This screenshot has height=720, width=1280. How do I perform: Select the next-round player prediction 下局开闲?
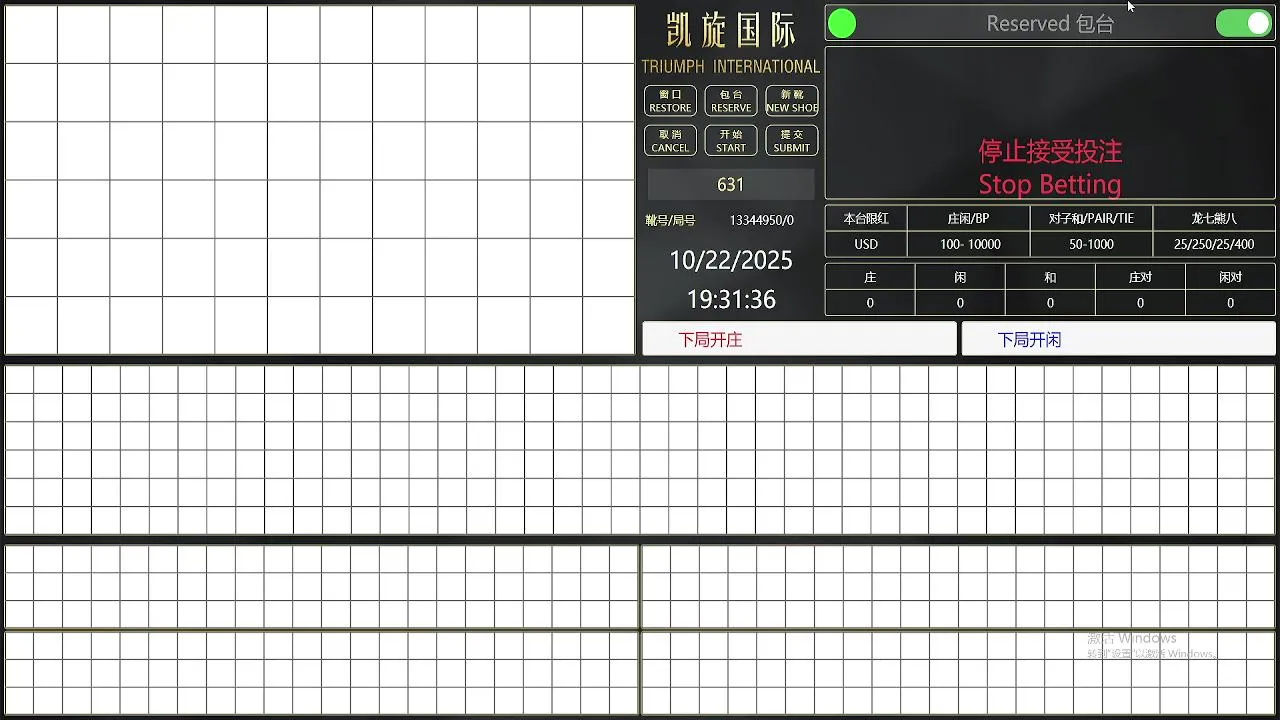point(1118,340)
